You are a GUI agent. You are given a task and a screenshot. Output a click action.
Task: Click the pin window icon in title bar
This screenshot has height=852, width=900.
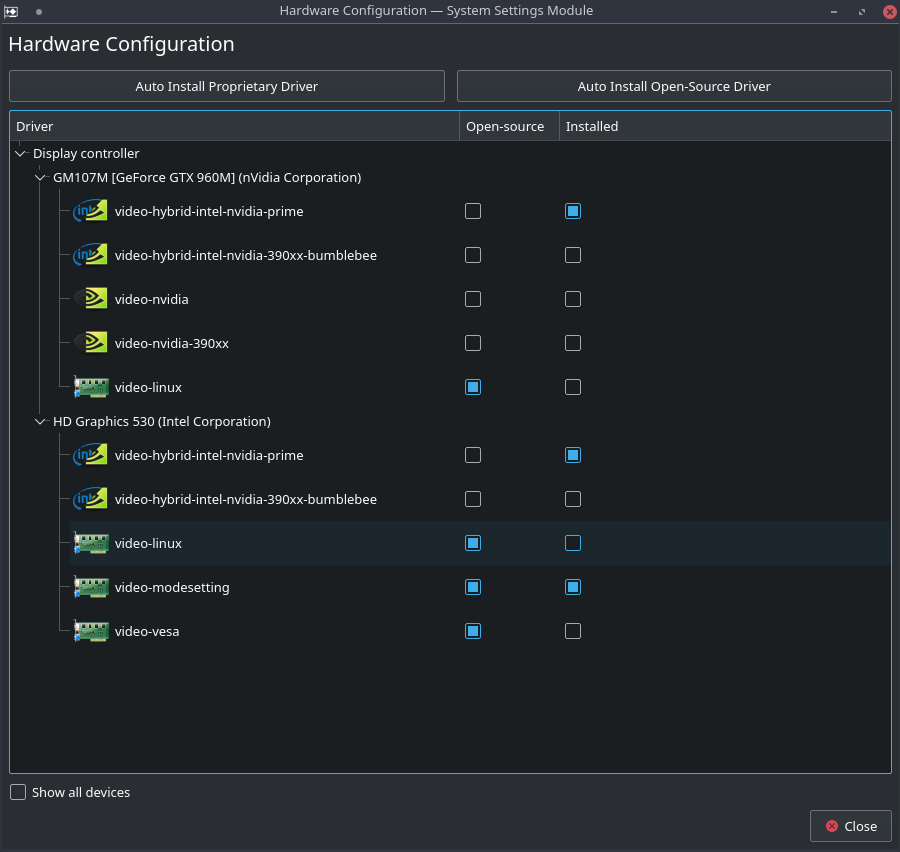tap(38, 11)
